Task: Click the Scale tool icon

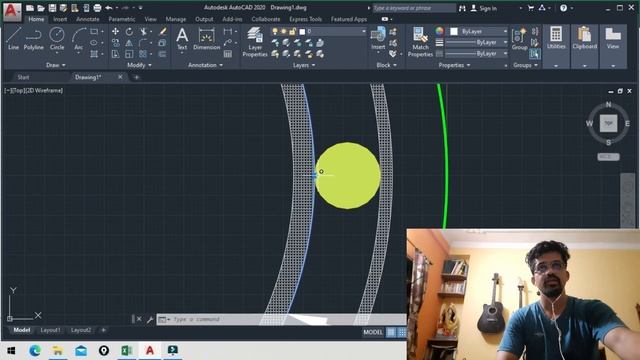Action: 129,54
